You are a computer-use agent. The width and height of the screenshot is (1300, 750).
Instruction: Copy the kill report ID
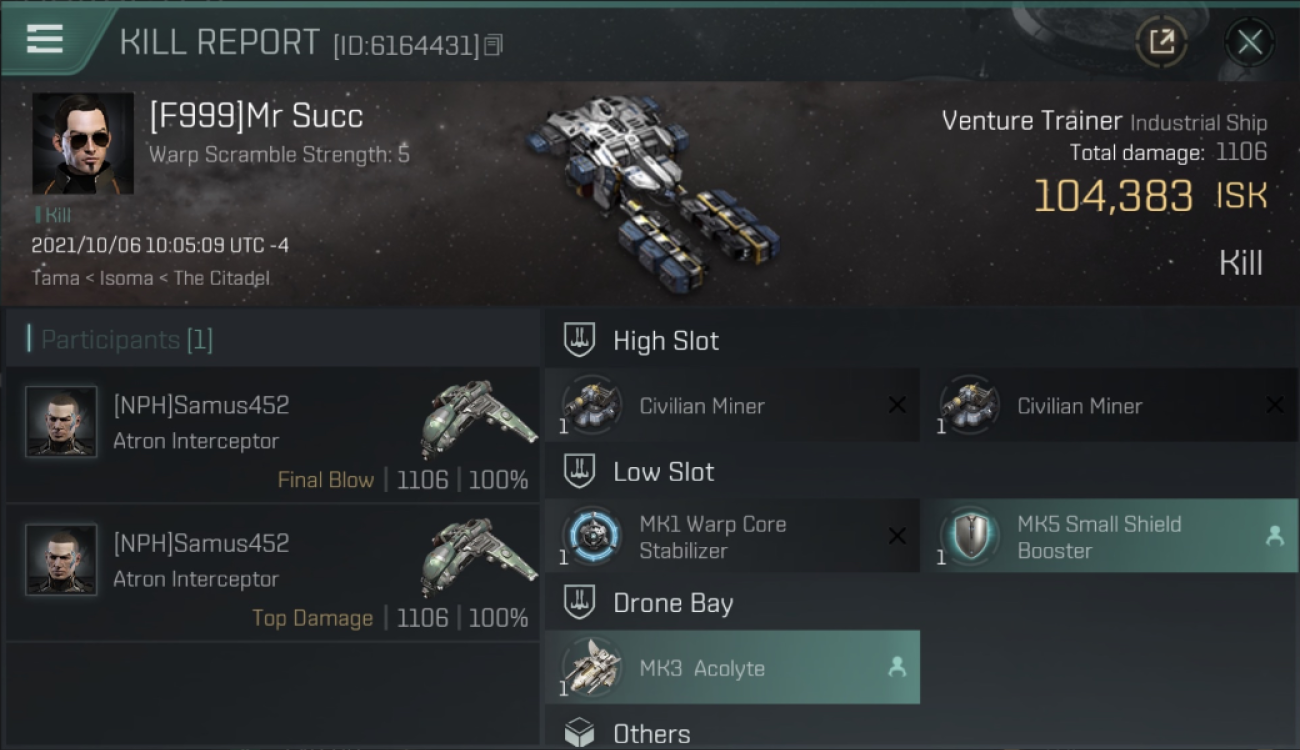coord(494,45)
